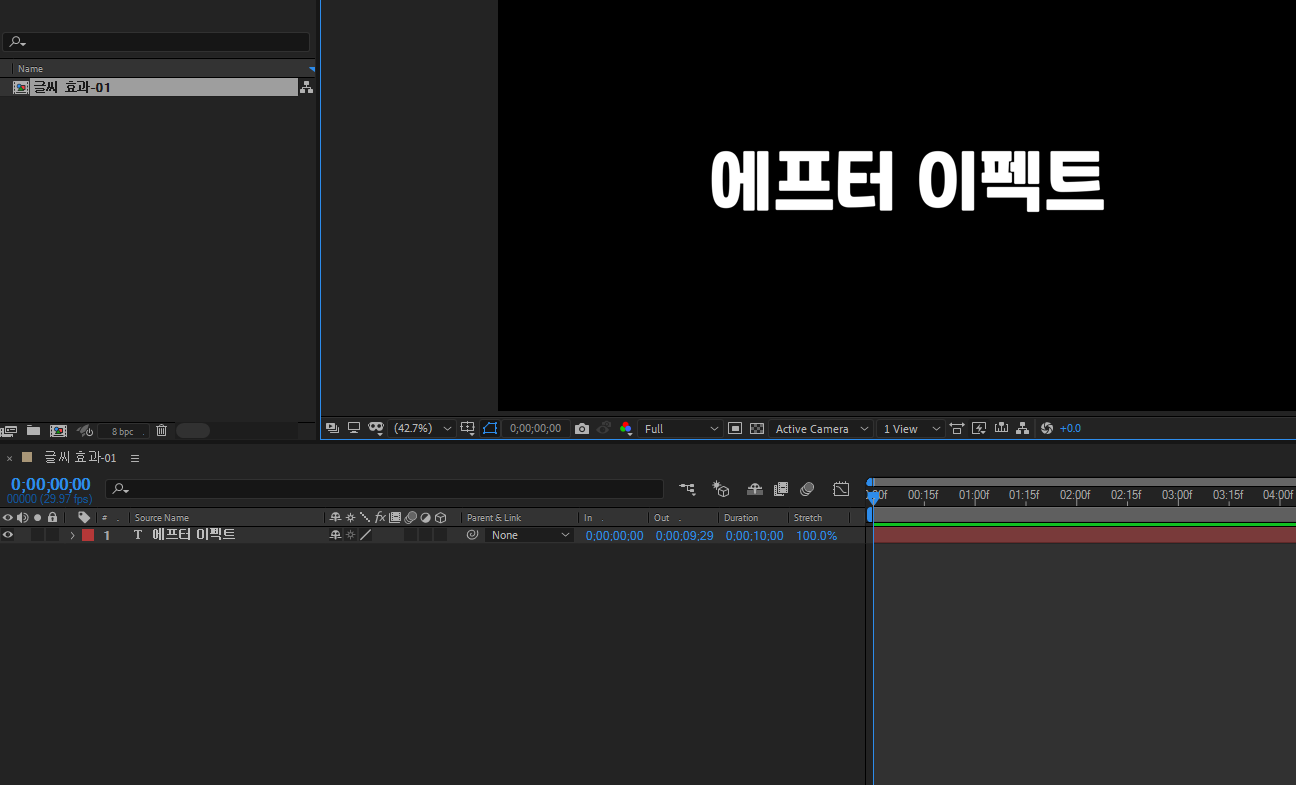Viewport: 1296px width, 785px height.
Task: Reset exposure in viewer
Action: [1047, 428]
